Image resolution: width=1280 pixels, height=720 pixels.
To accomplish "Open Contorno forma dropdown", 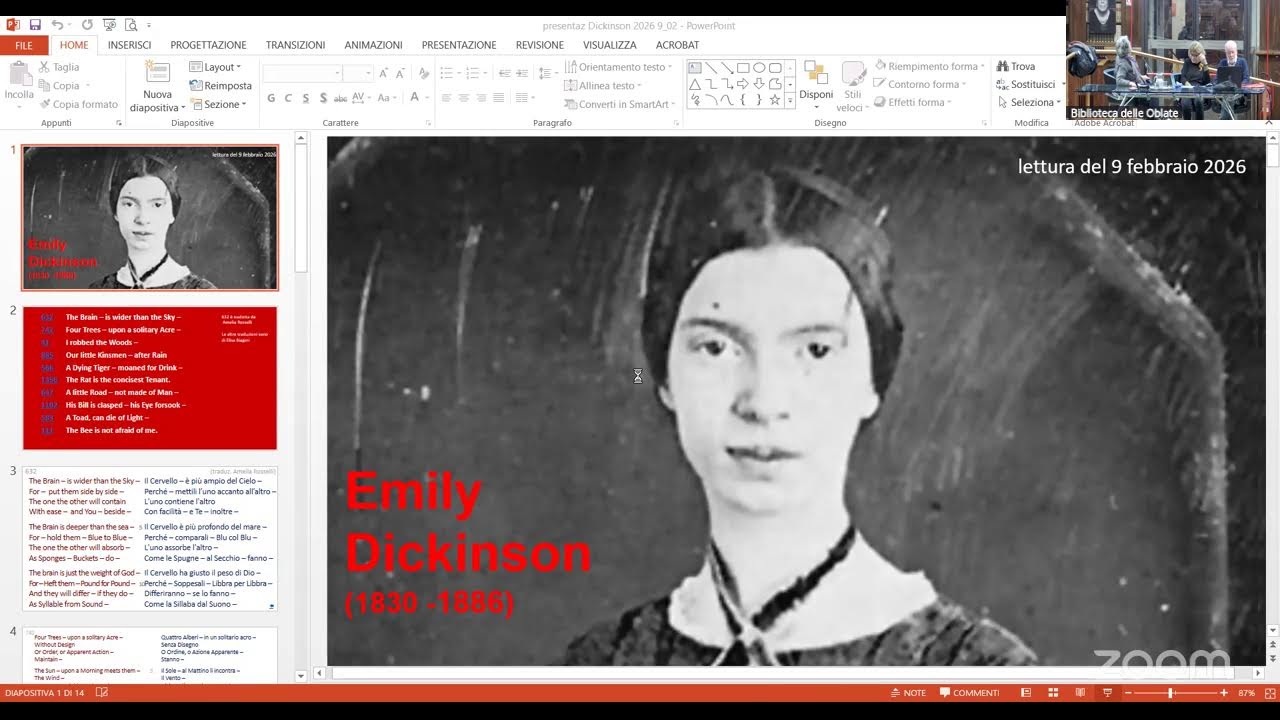I will (x=919, y=85).
